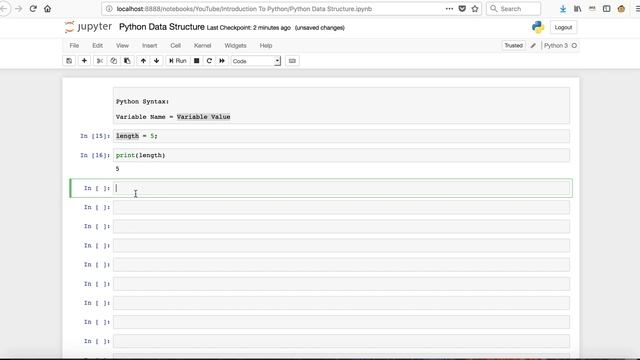640x360 pixels.
Task: Click the Pocket save icon
Action: click(x=462, y=9)
